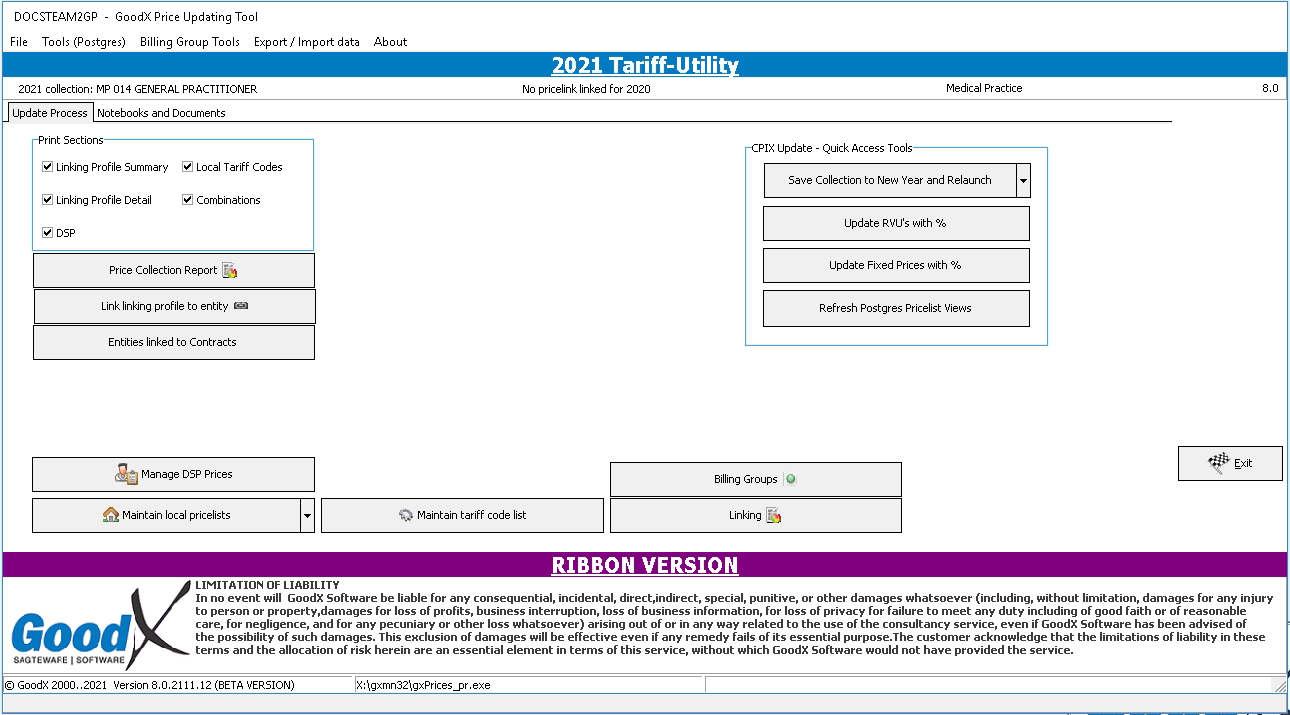Uncheck the Combinations checkbox
The width and height of the screenshot is (1290, 715).
(x=187, y=200)
